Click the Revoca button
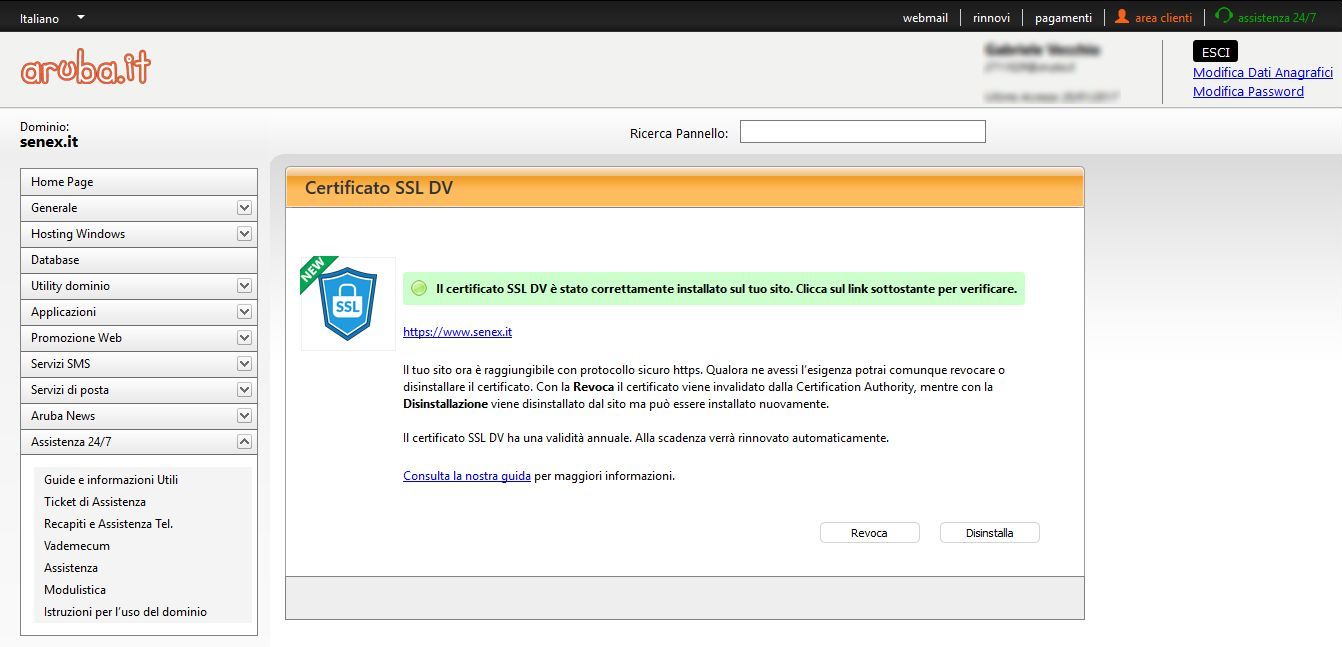1342x647 pixels. coord(869,533)
